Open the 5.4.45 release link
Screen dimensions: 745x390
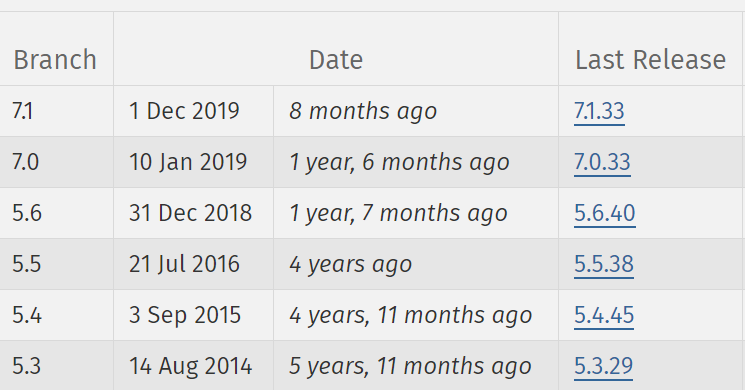pos(604,315)
